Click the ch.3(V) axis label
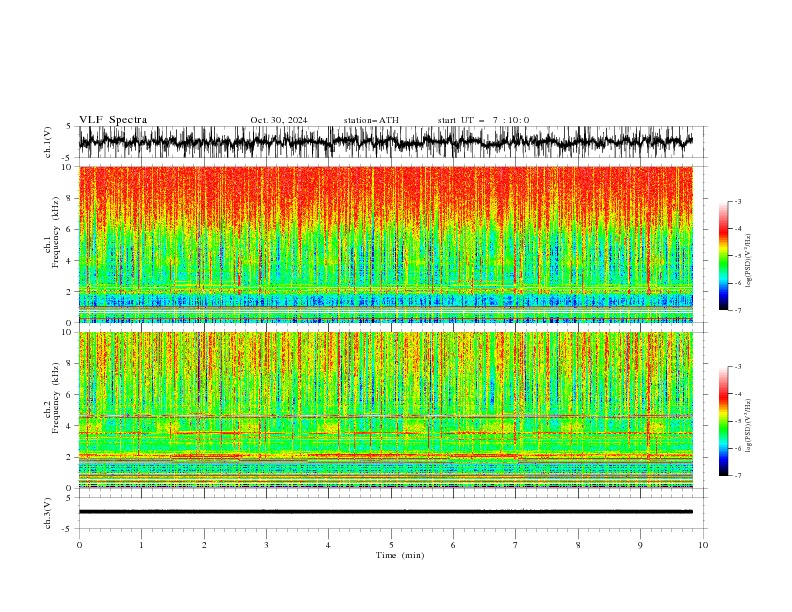The height and width of the screenshot is (612, 792). [x=48, y=513]
